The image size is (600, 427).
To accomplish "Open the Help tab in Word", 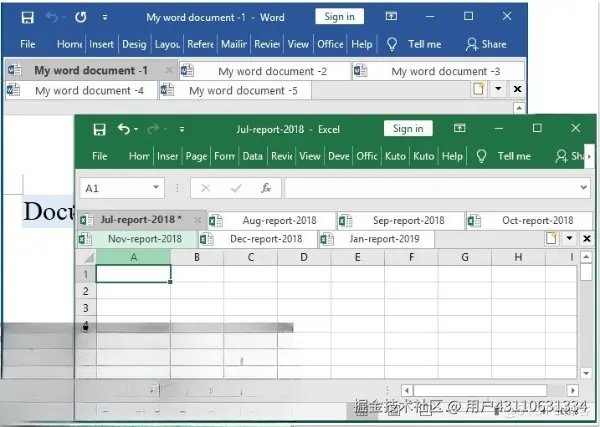I will [x=362, y=44].
